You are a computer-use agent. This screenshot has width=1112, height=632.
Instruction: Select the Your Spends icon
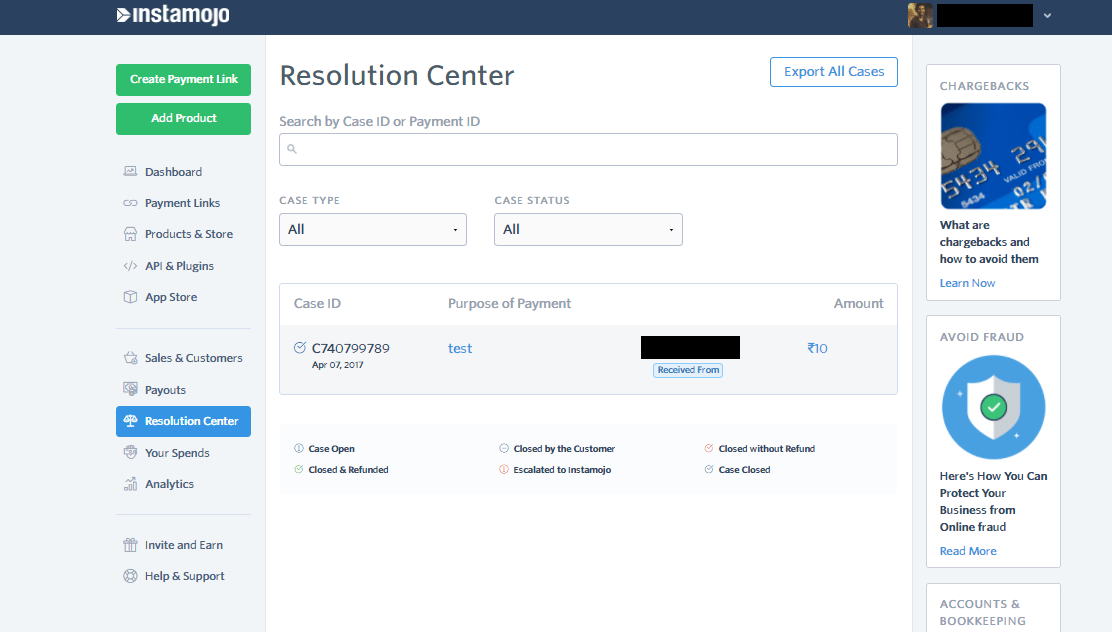(x=130, y=452)
